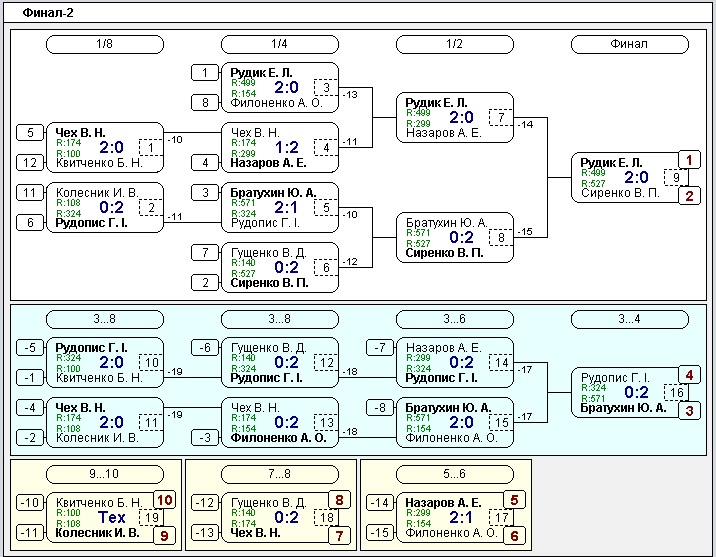Select Чех В. Н. in the 7...8 match

[x=255, y=533]
